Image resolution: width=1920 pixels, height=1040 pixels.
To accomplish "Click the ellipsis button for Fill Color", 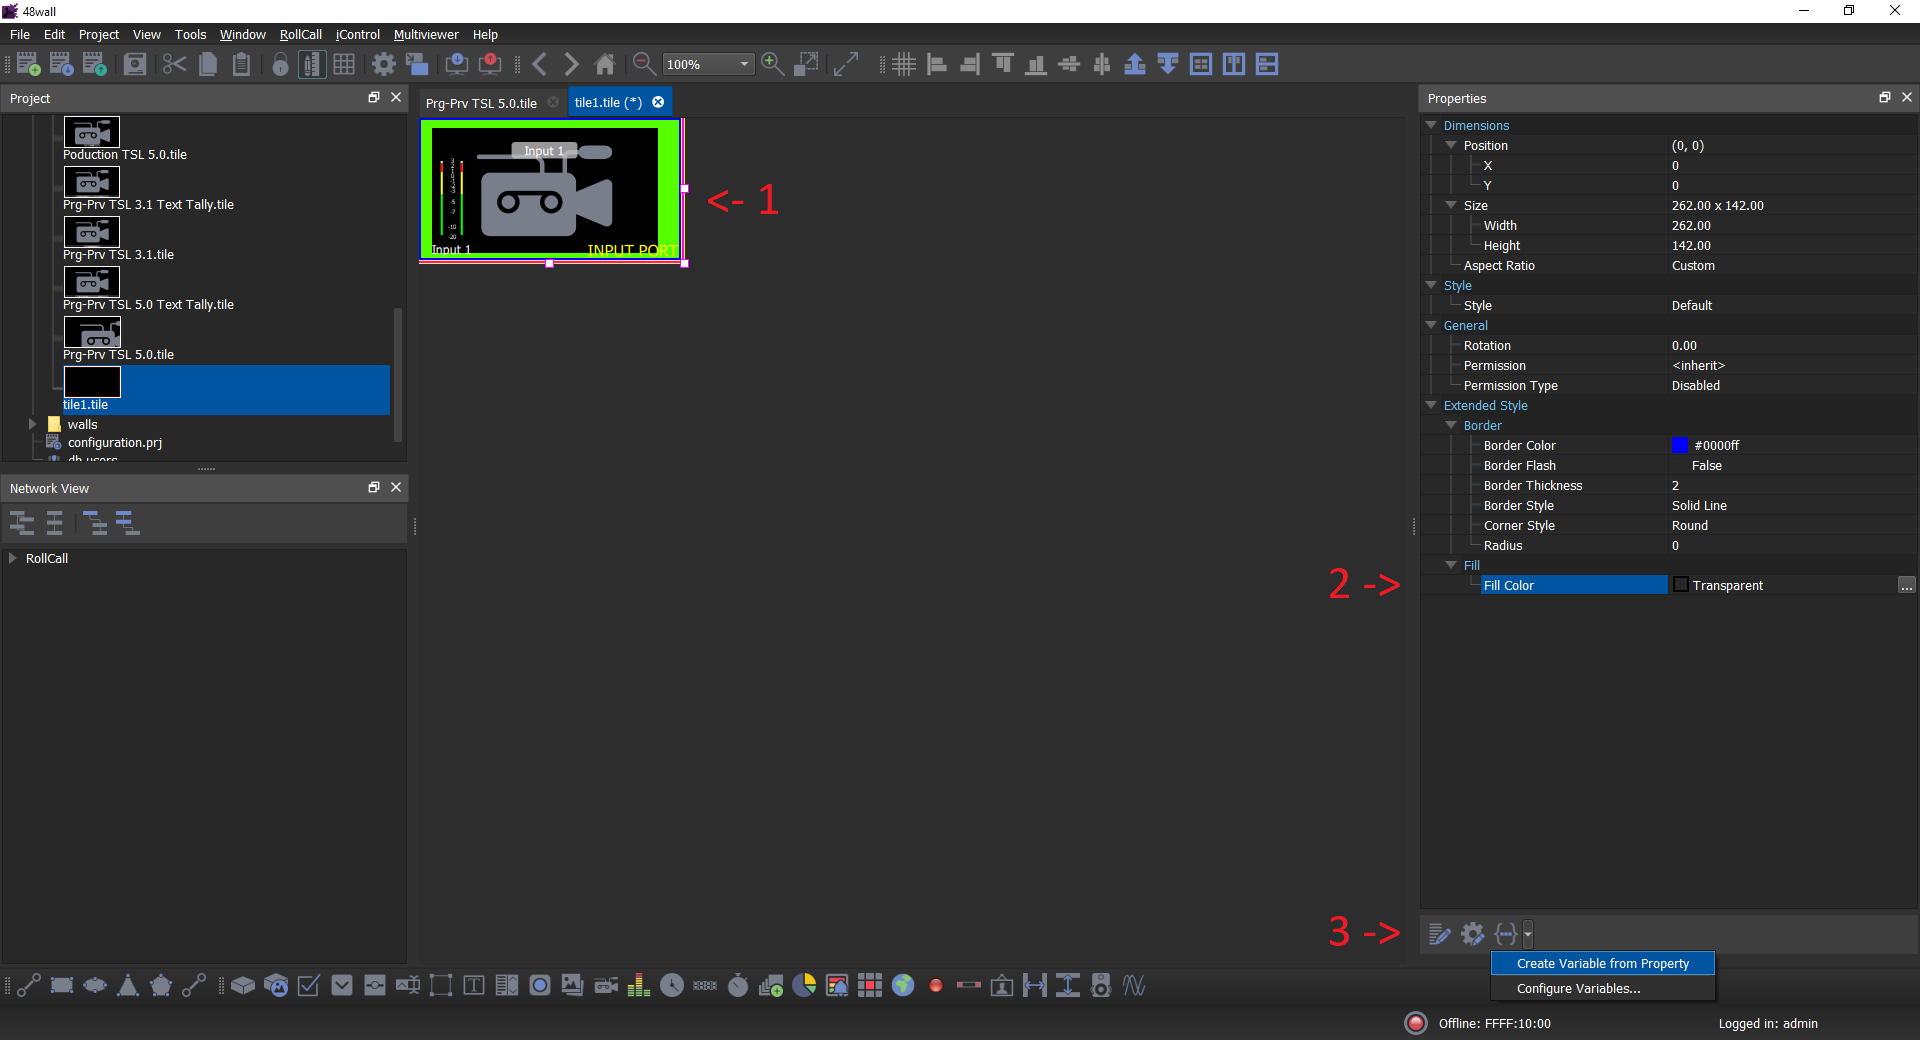I will pyautogui.click(x=1907, y=585).
